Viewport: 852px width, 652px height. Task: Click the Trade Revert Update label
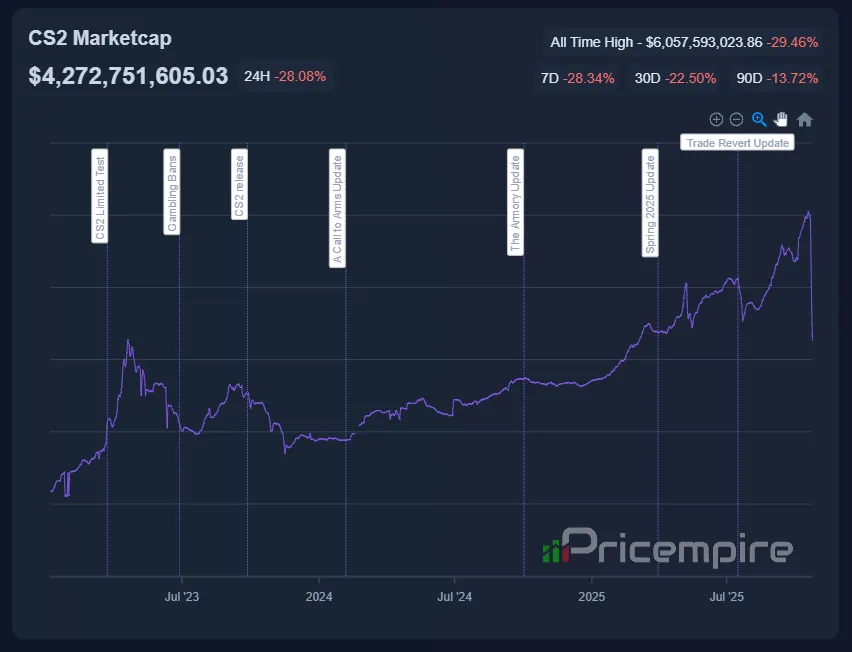pyautogui.click(x=737, y=143)
